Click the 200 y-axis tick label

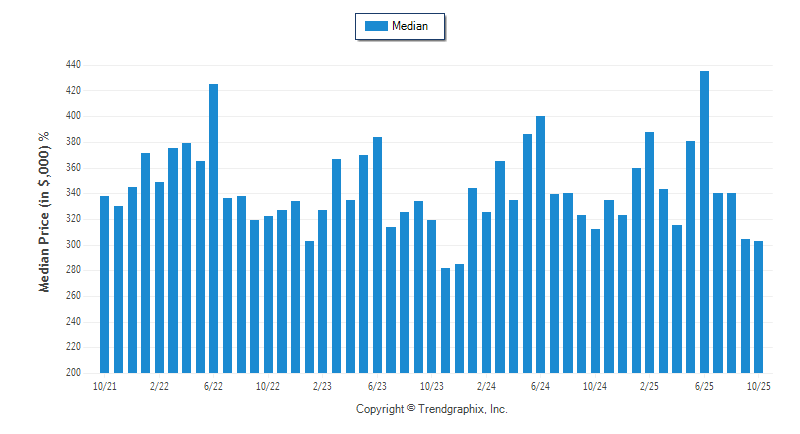click(x=74, y=373)
